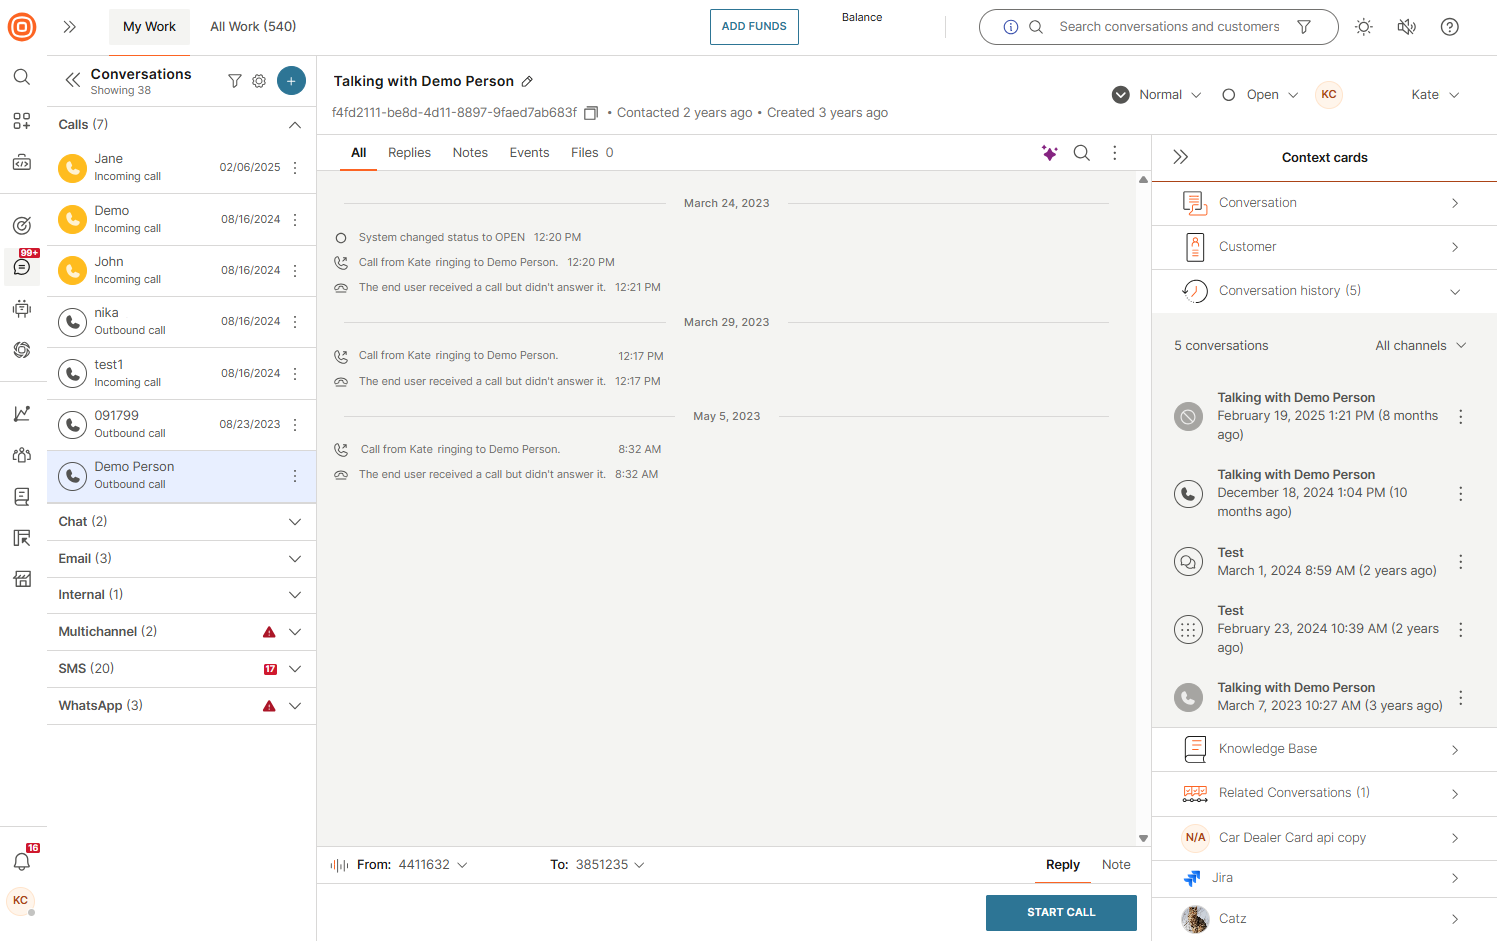
Task: Open the notifications bell icon
Action: click(x=22, y=861)
